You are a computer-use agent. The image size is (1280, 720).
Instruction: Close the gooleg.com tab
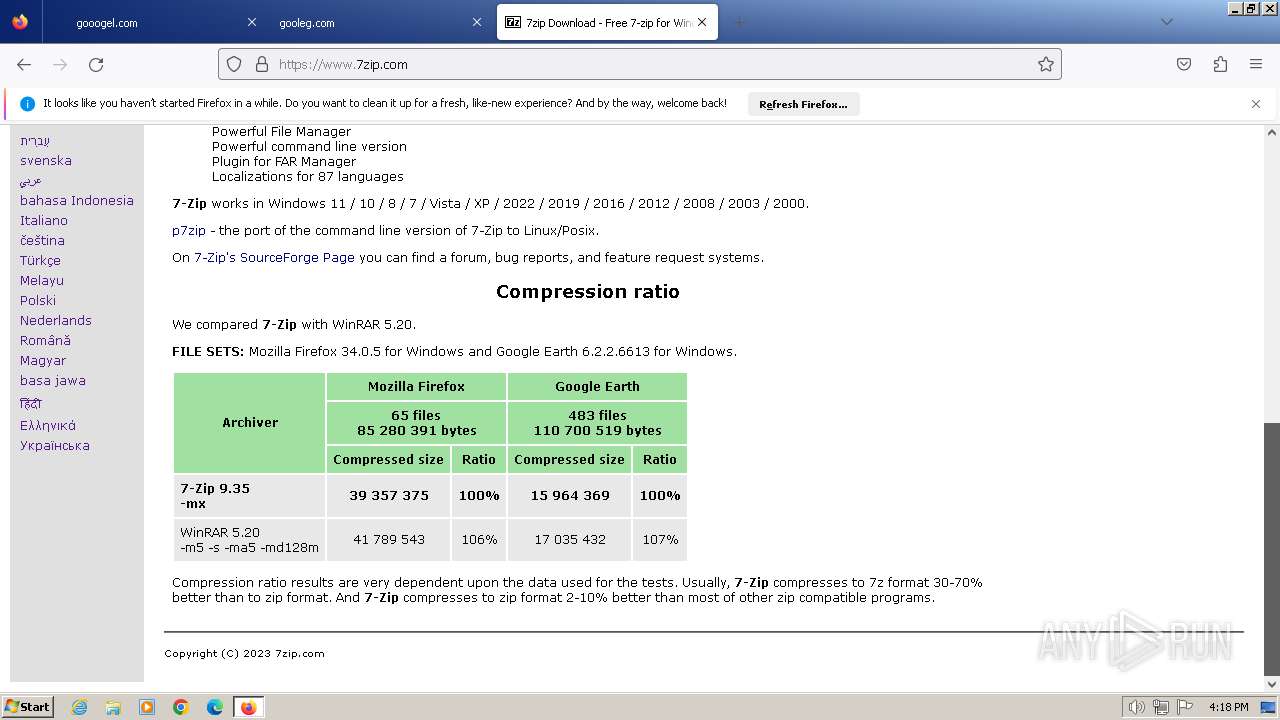477,22
